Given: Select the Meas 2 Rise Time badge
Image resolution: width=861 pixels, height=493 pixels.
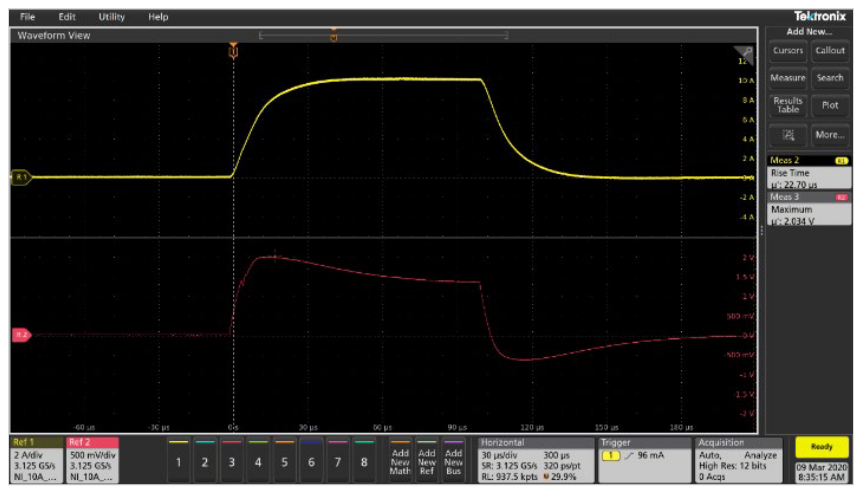Looking at the screenshot, I should pyautogui.click(x=809, y=172).
